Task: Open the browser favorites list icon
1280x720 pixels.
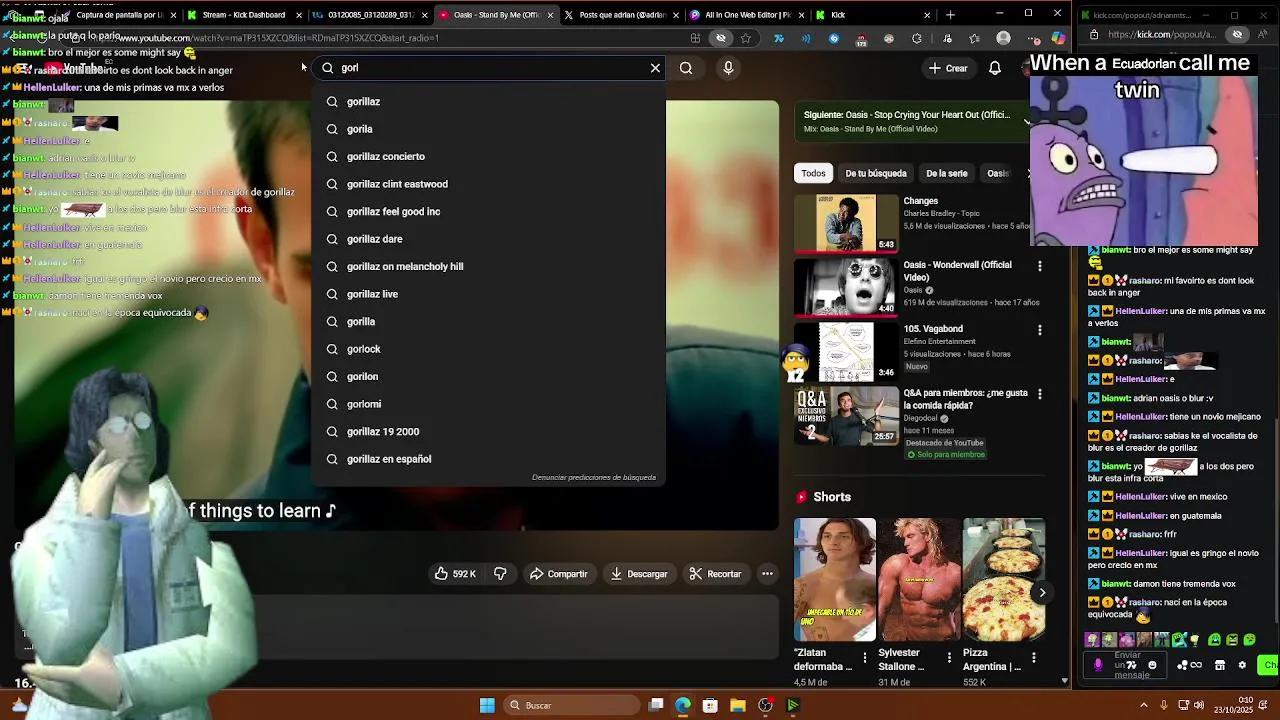Action: tap(974, 38)
